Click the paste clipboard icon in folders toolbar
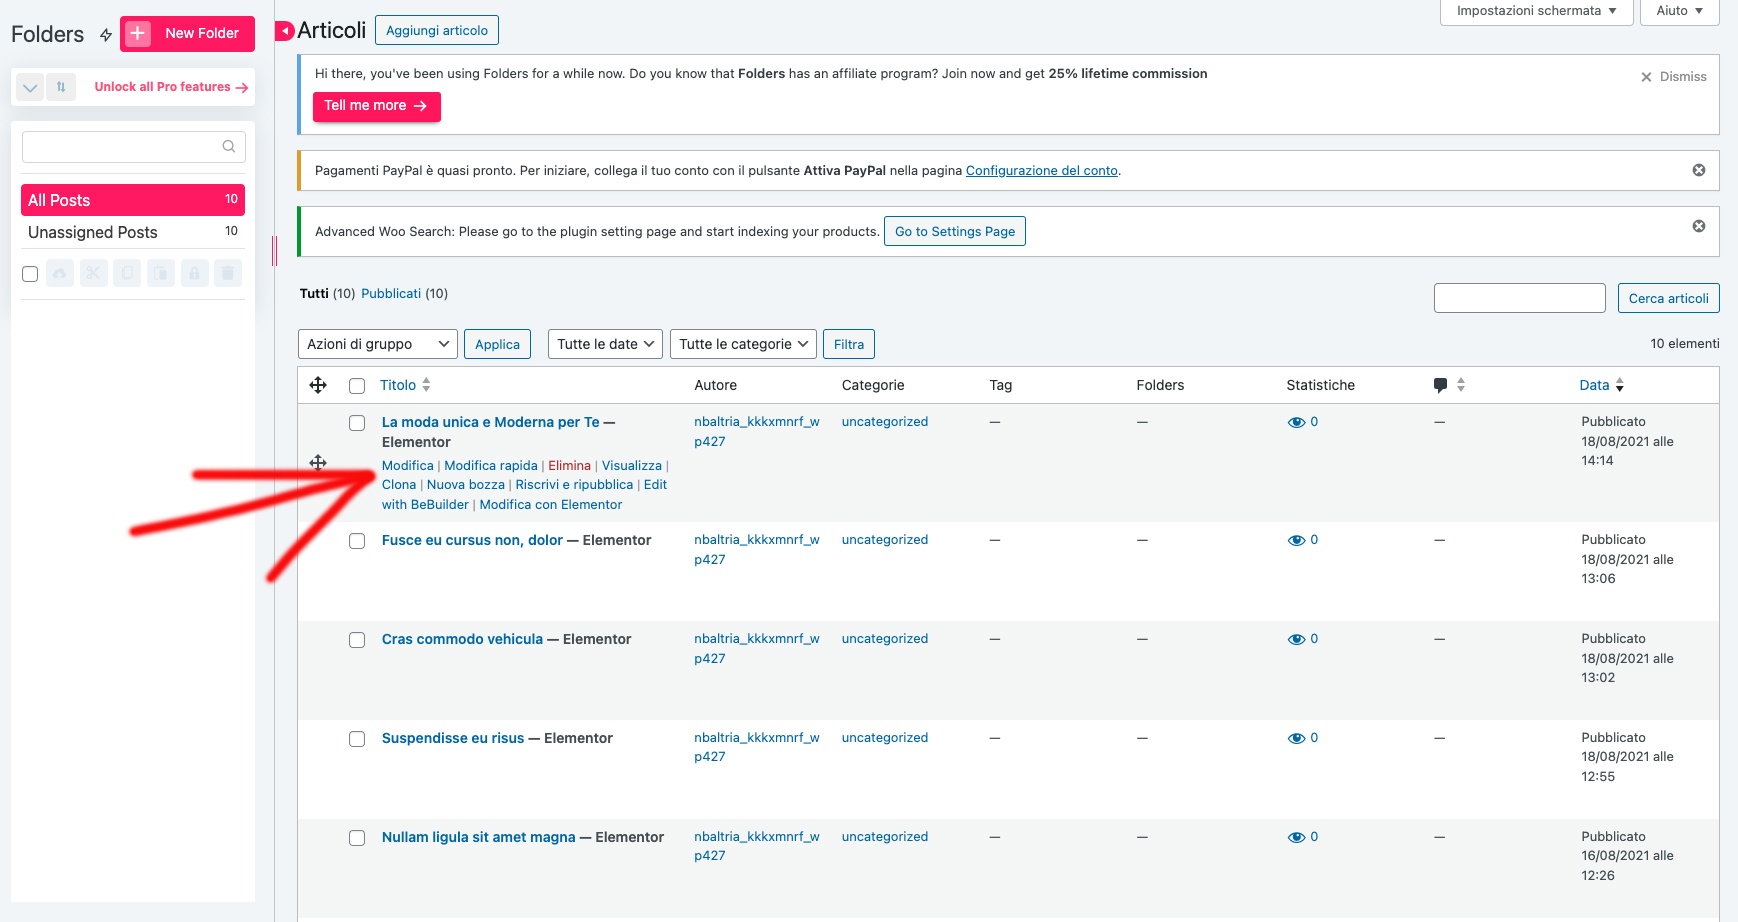Viewport: 1738px width, 922px height. point(161,273)
